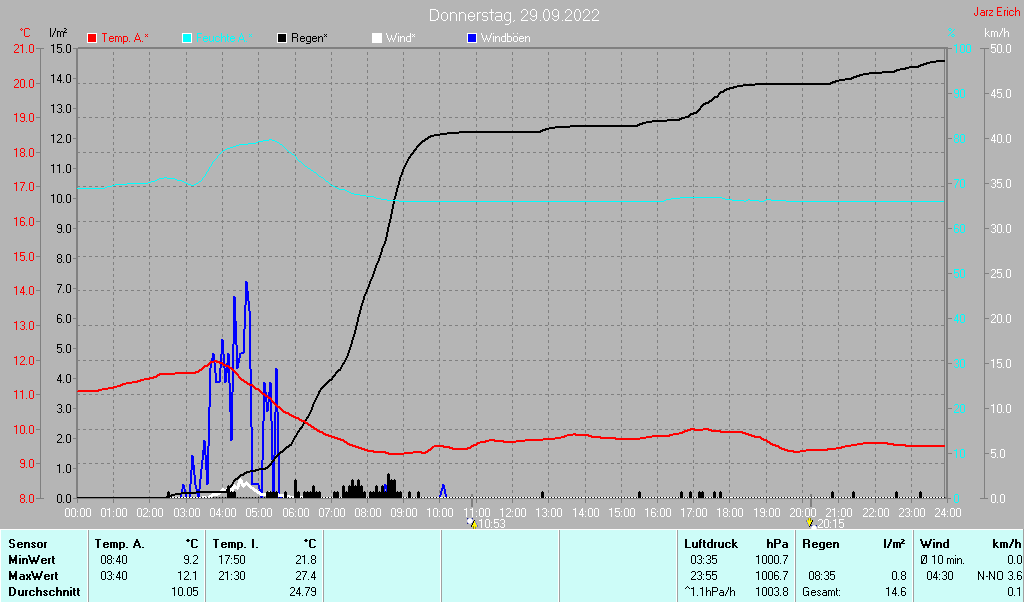Click the 'Gesamt:' rain total label

[x=822, y=592]
